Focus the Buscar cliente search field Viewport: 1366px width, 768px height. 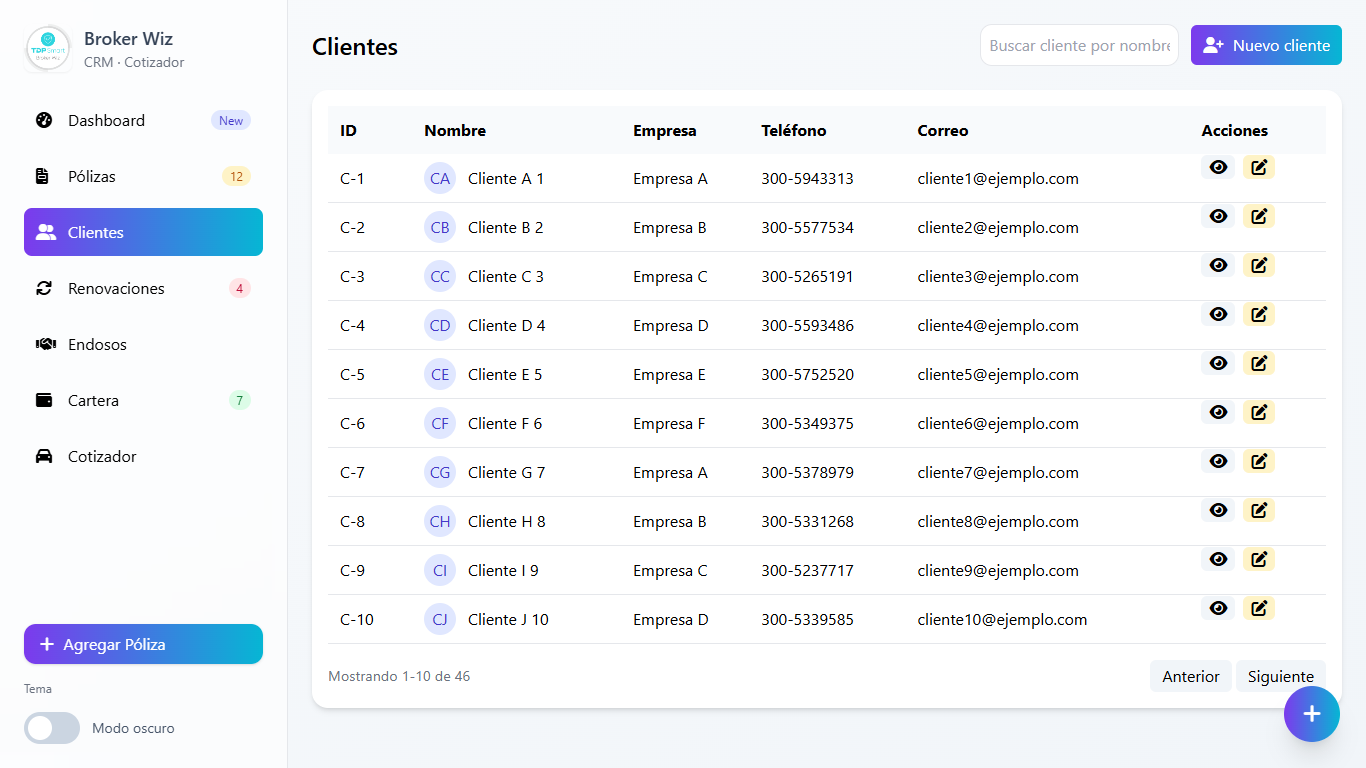(x=1078, y=45)
